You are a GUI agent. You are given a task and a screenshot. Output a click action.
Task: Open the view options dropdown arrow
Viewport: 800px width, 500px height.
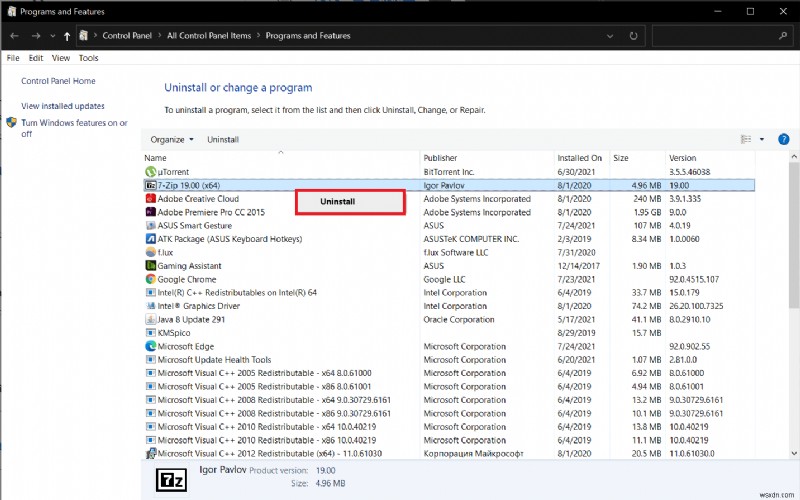pyautogui.click(x=762, y=139)
